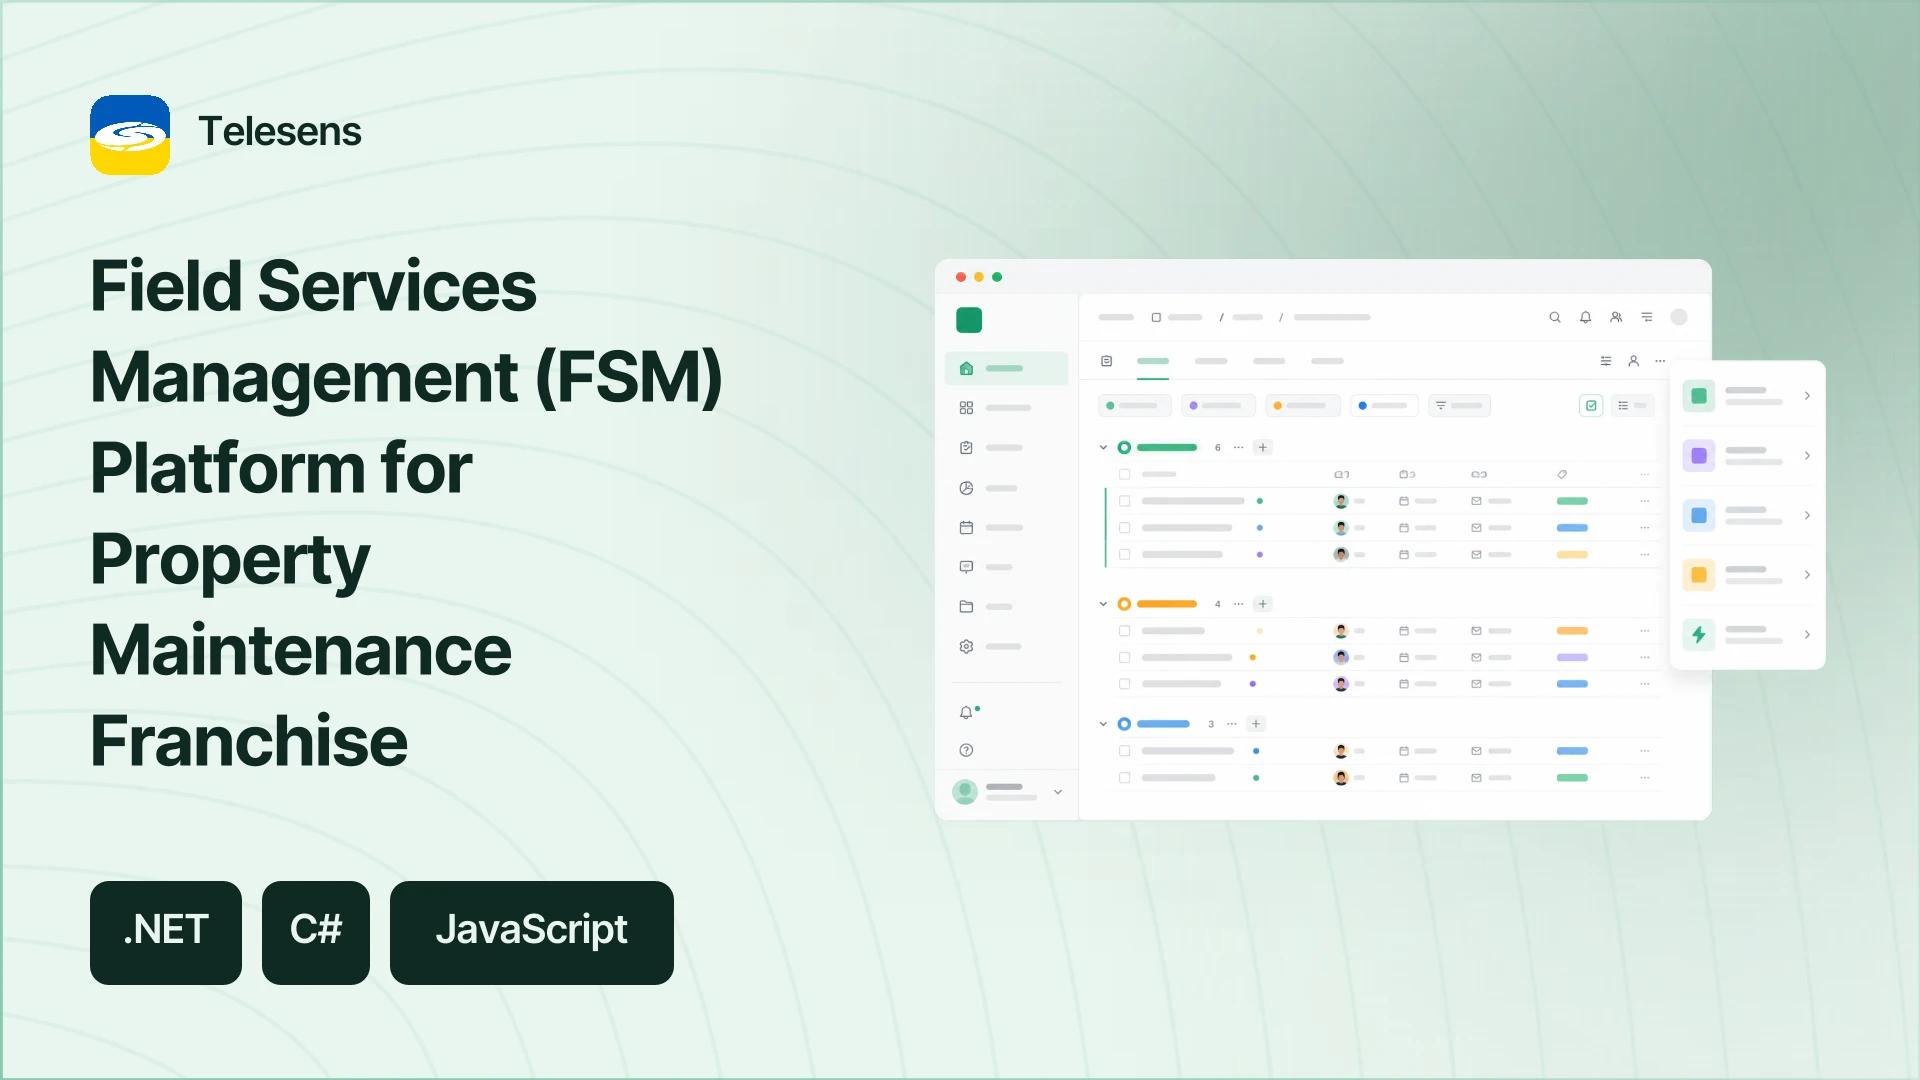Screen dimensions: 1920x1080
Task: Open the pie chart reports sidebar icon
Action: pyautogui.click(x=966, y=488)
